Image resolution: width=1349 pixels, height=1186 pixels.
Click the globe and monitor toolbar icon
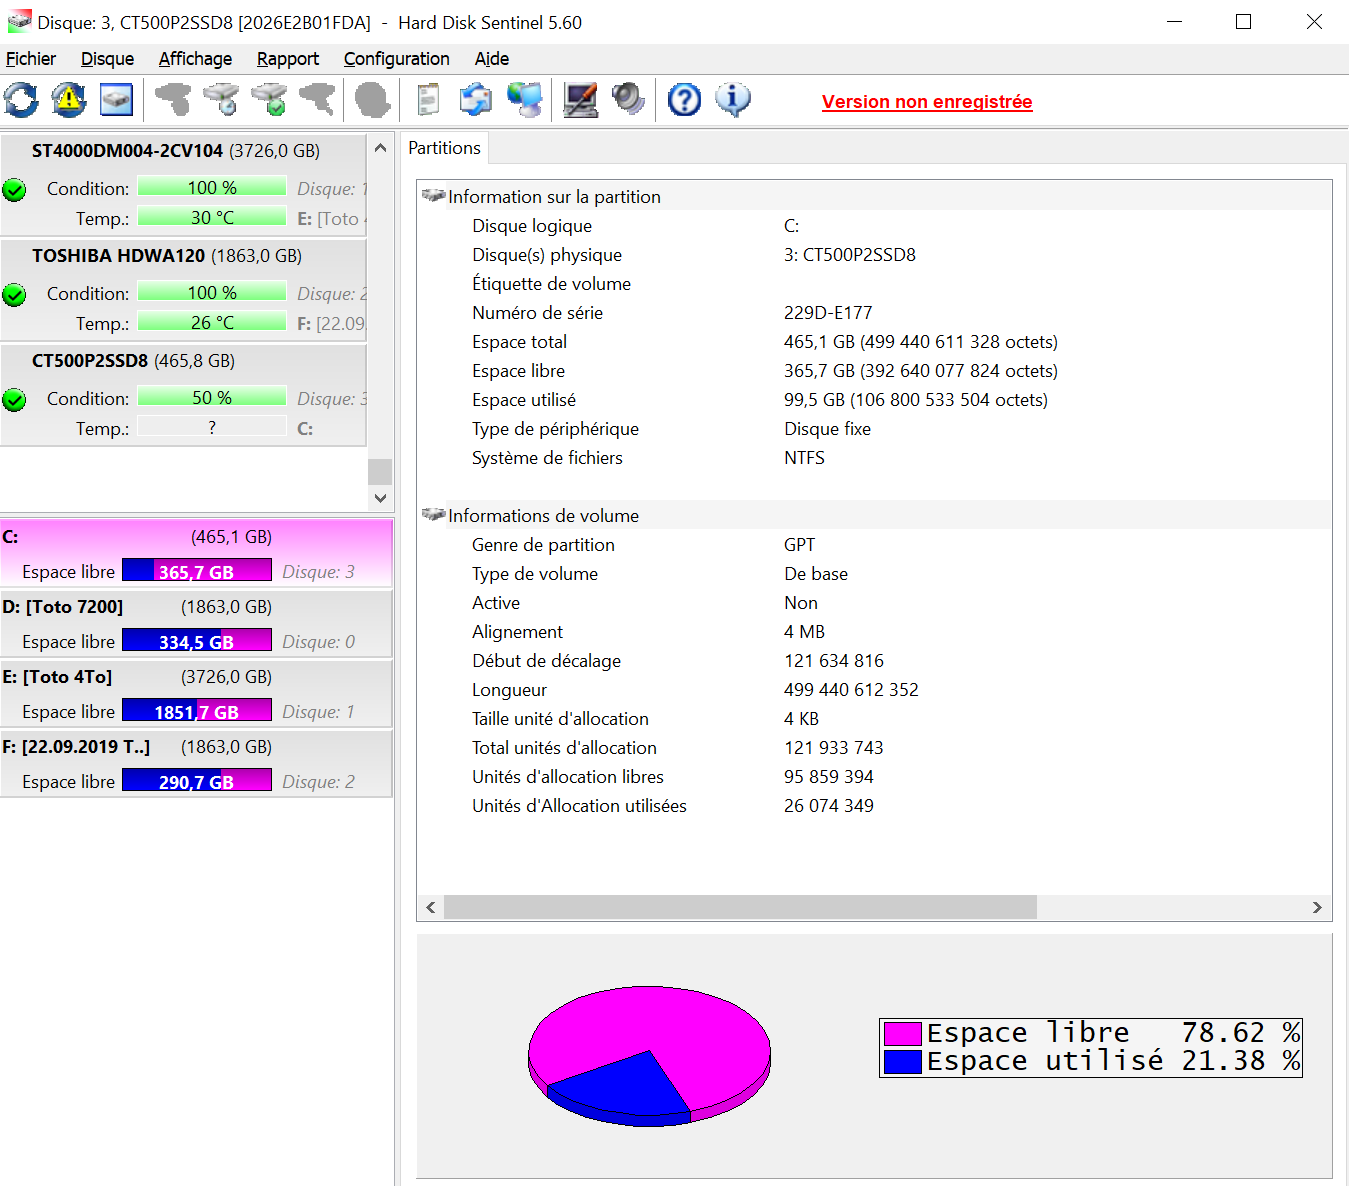(x=524, y=100)
